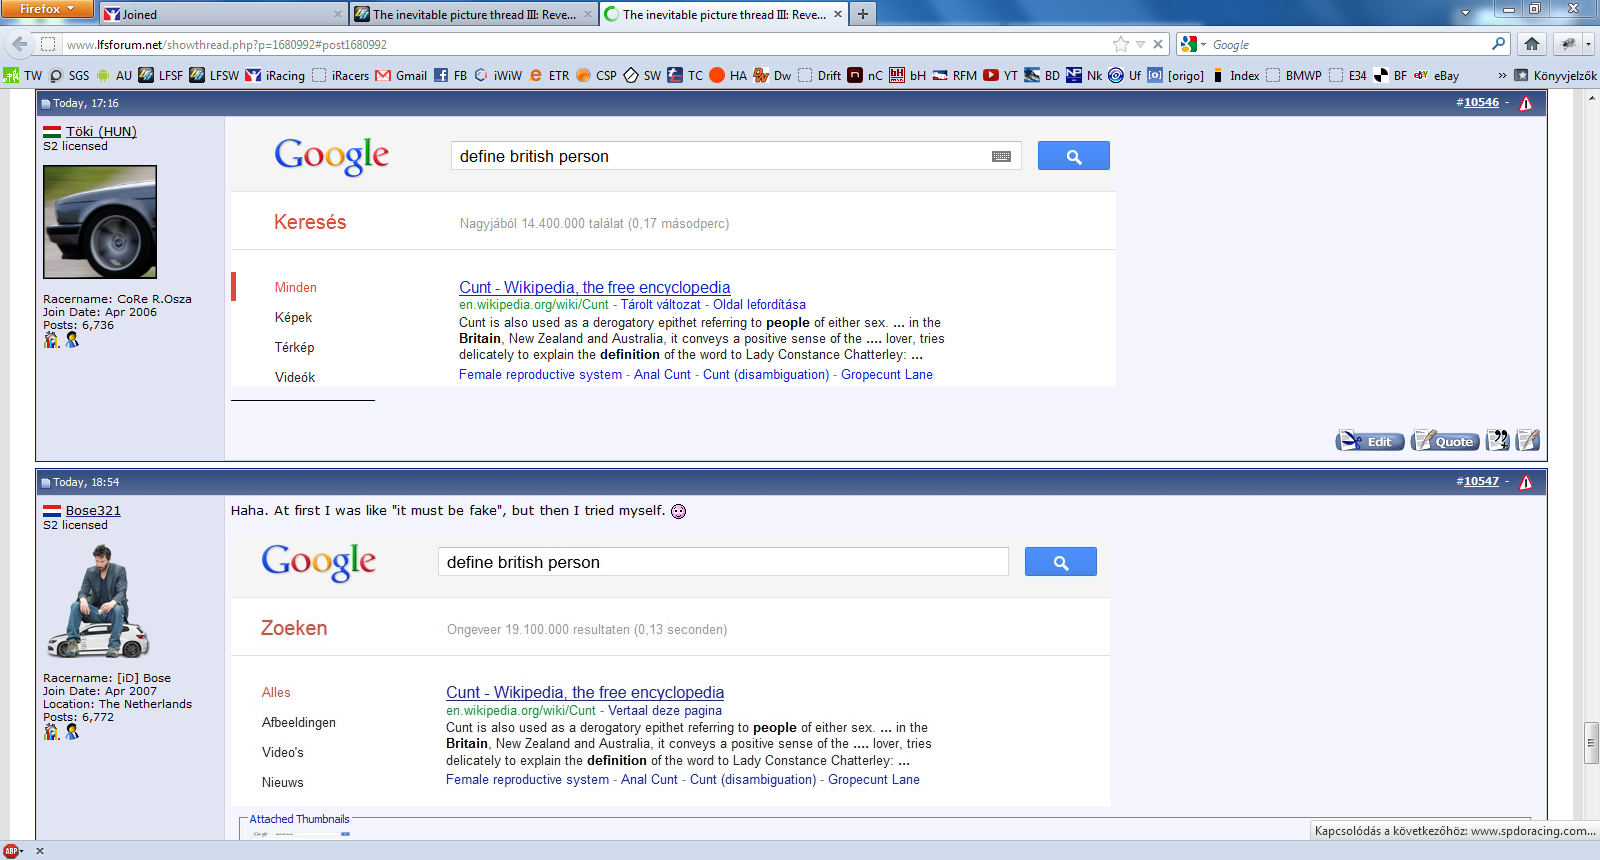Open the [origo] bookmark
Image resolution: width=1600 pixels, height=860 pixels.
[1176, 75]
